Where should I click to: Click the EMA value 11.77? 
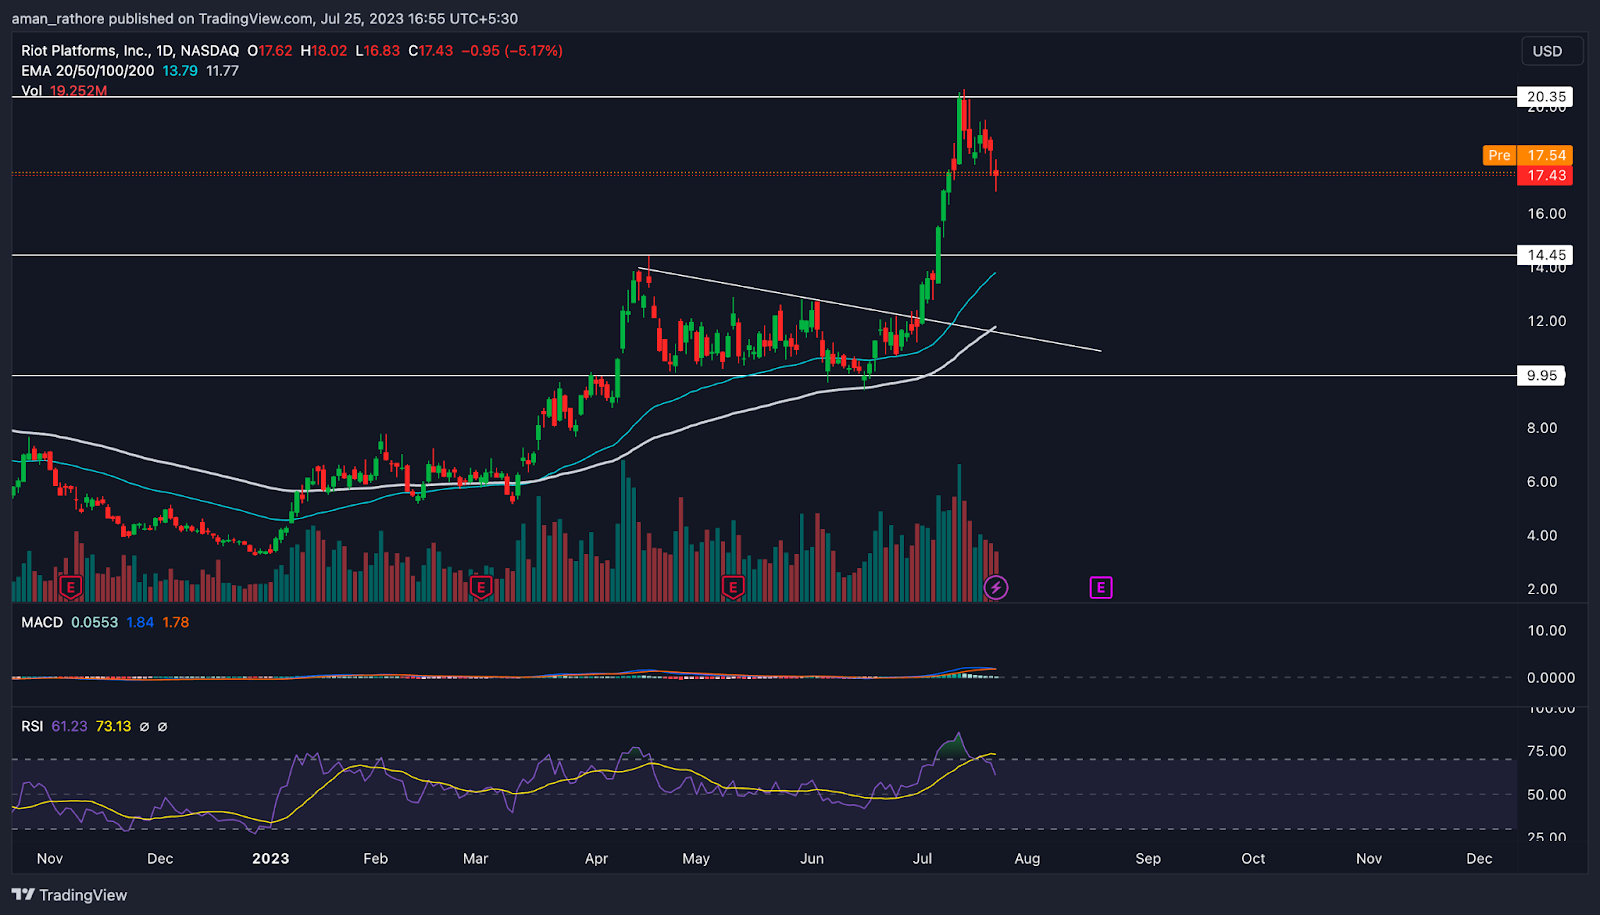pos(222,70)
